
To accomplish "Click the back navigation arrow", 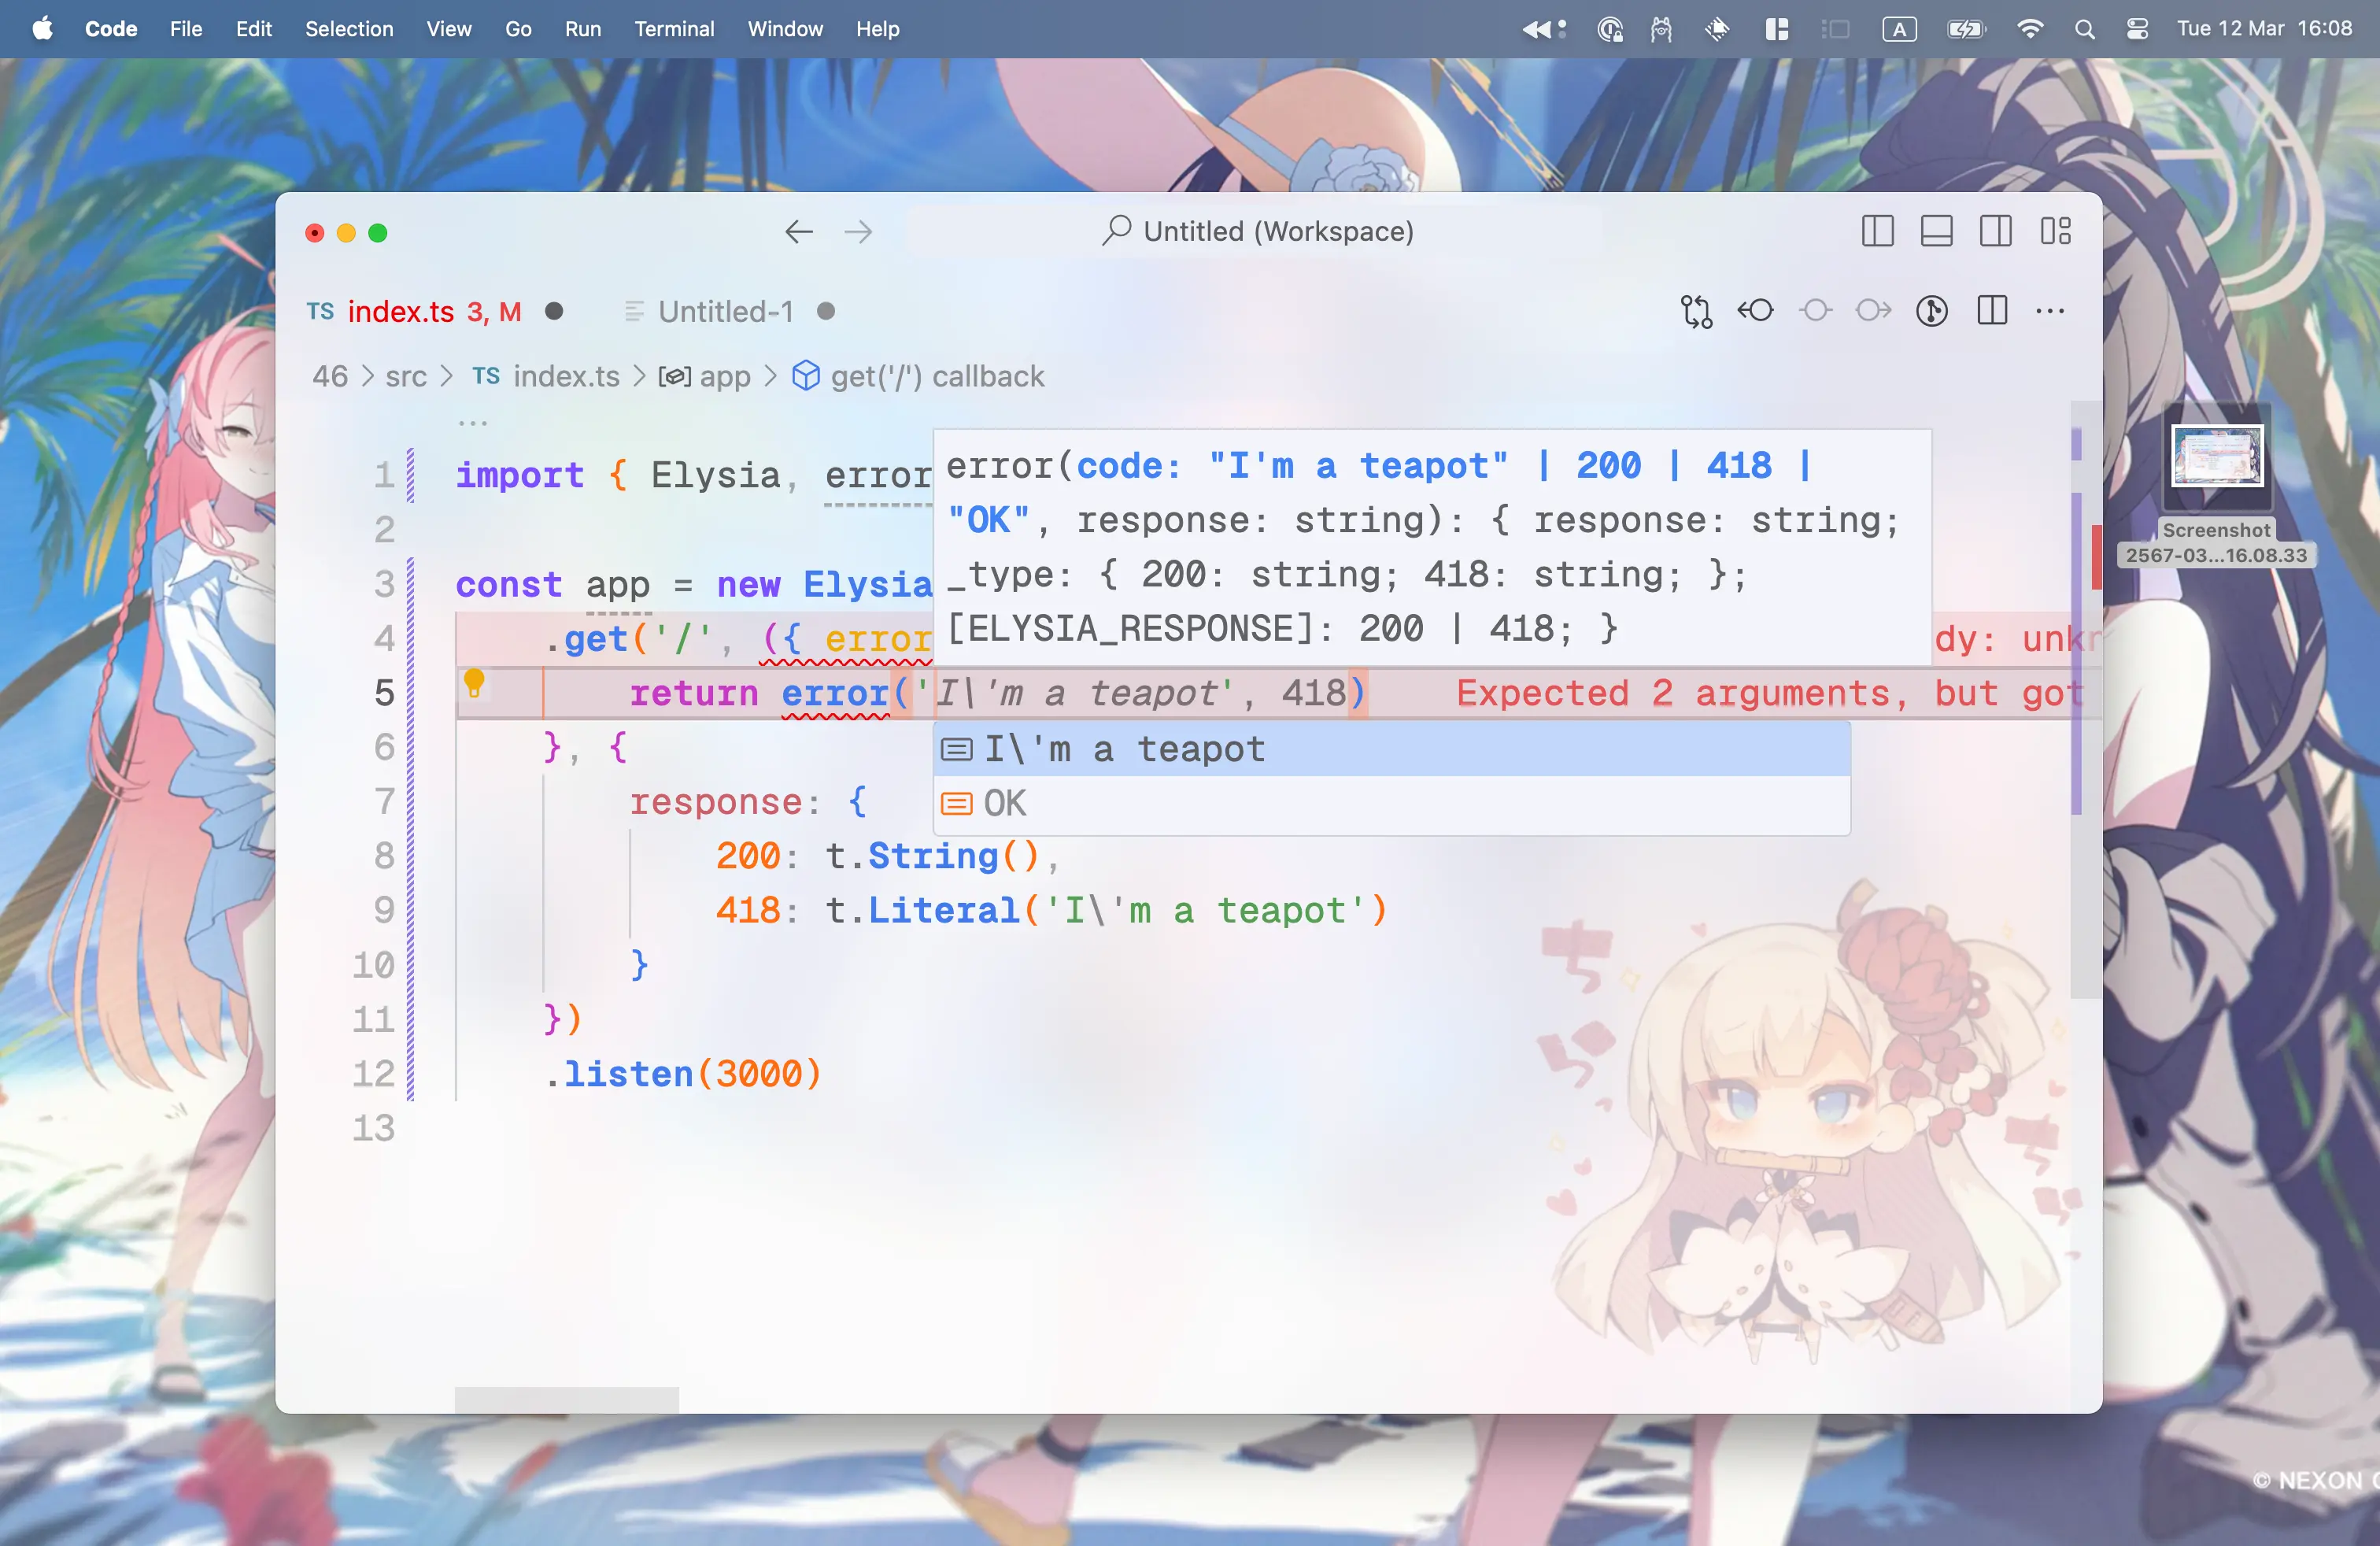I will pyautogui.click(x=798, y=231).
